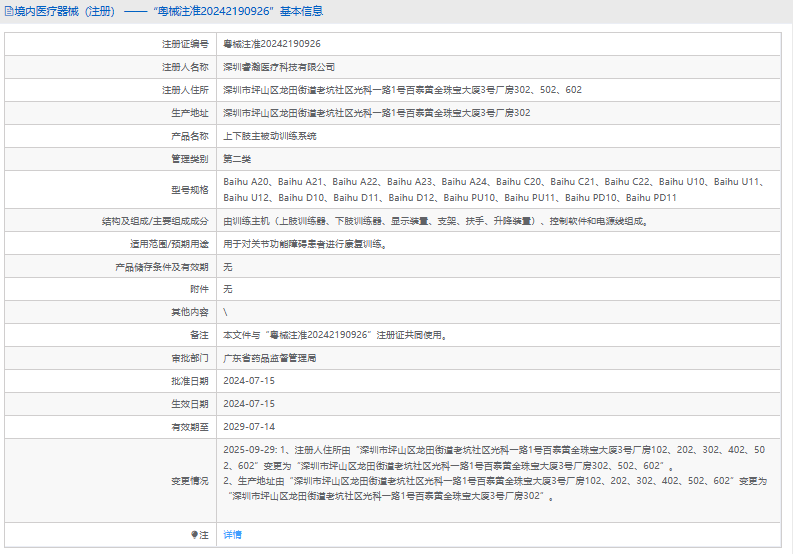Click the 注册人名称 label
Viewport: 793px width, 554px height.
tap(185, 67)
